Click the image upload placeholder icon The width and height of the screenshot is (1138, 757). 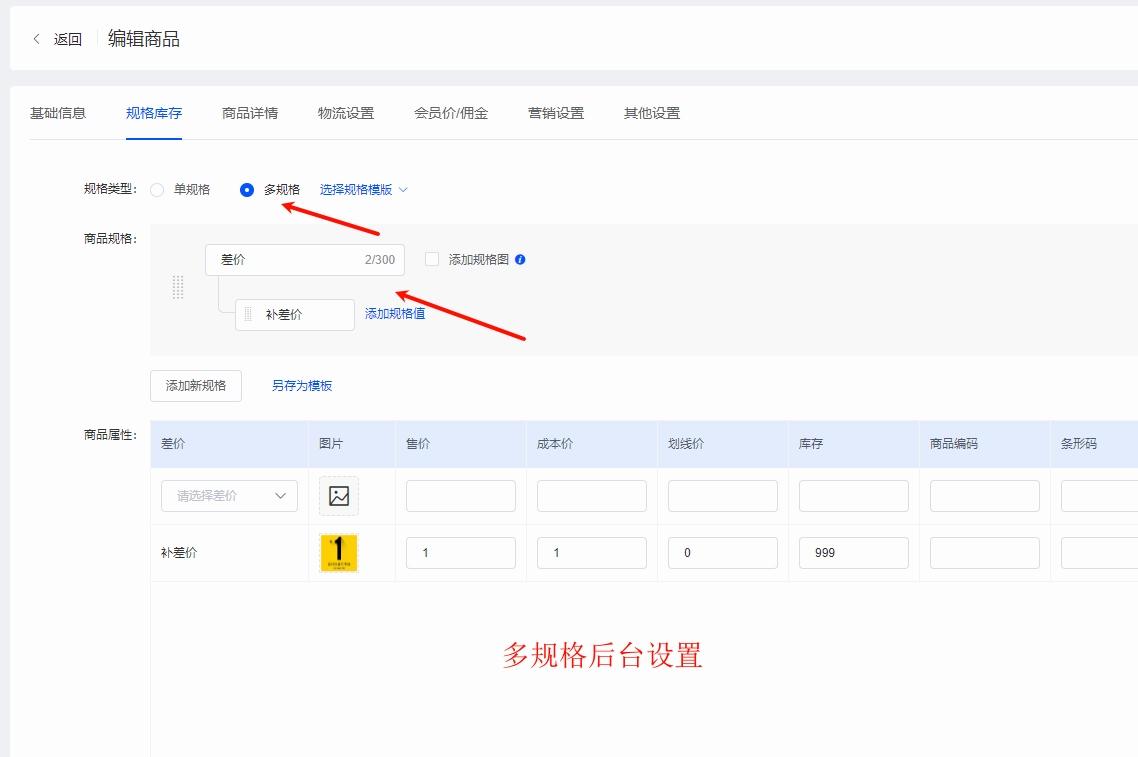(339, 496)
